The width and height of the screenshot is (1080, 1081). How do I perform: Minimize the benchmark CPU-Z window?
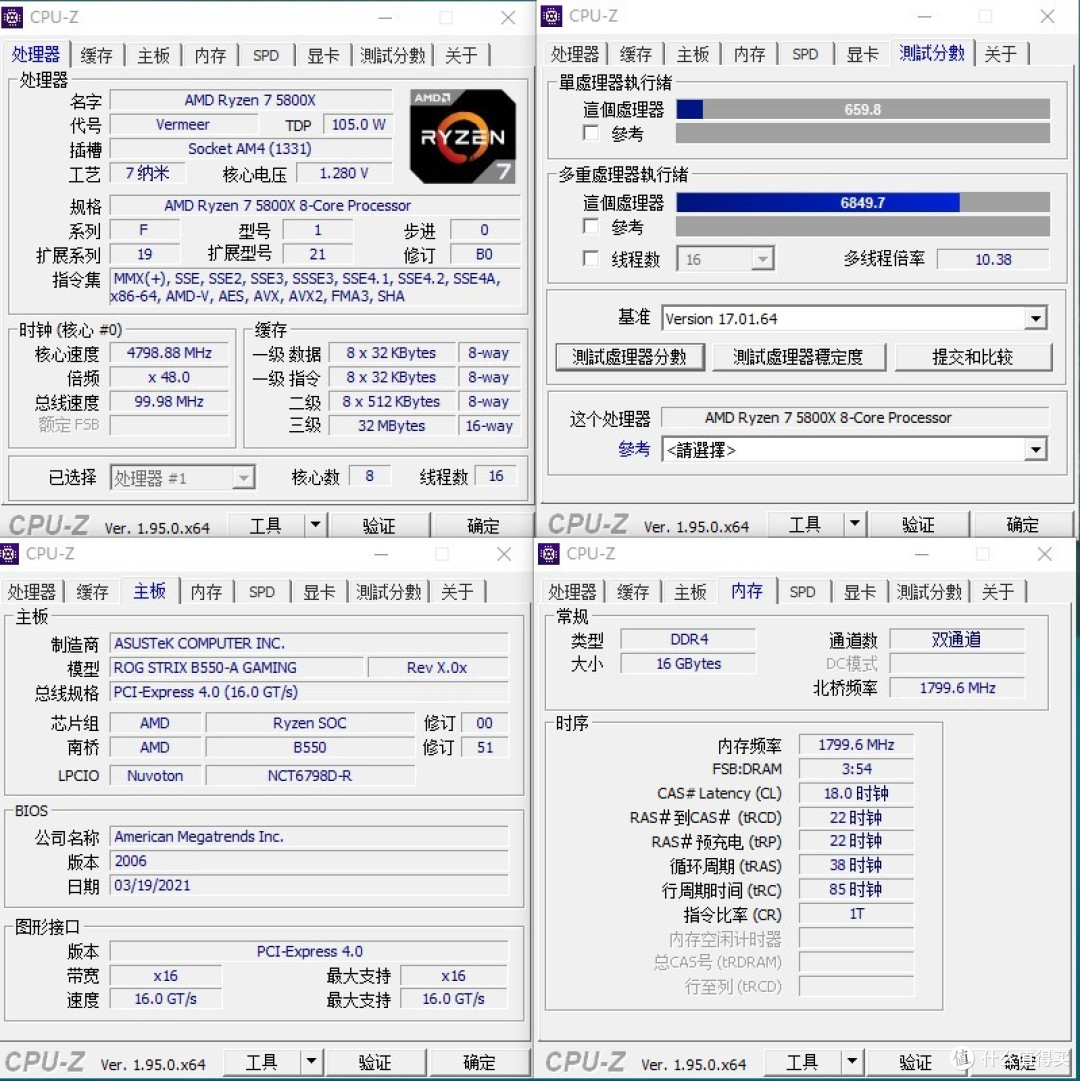pos(924,17)
